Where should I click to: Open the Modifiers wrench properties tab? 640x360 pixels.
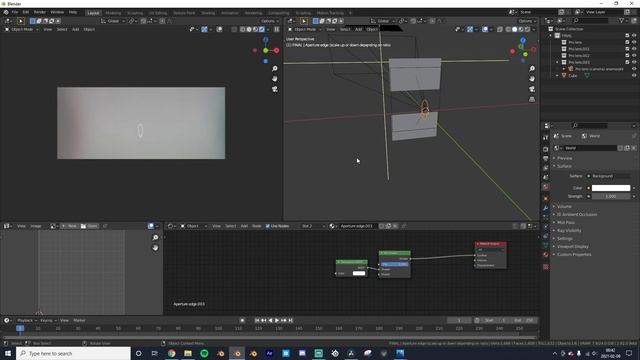tap(546, 208)
